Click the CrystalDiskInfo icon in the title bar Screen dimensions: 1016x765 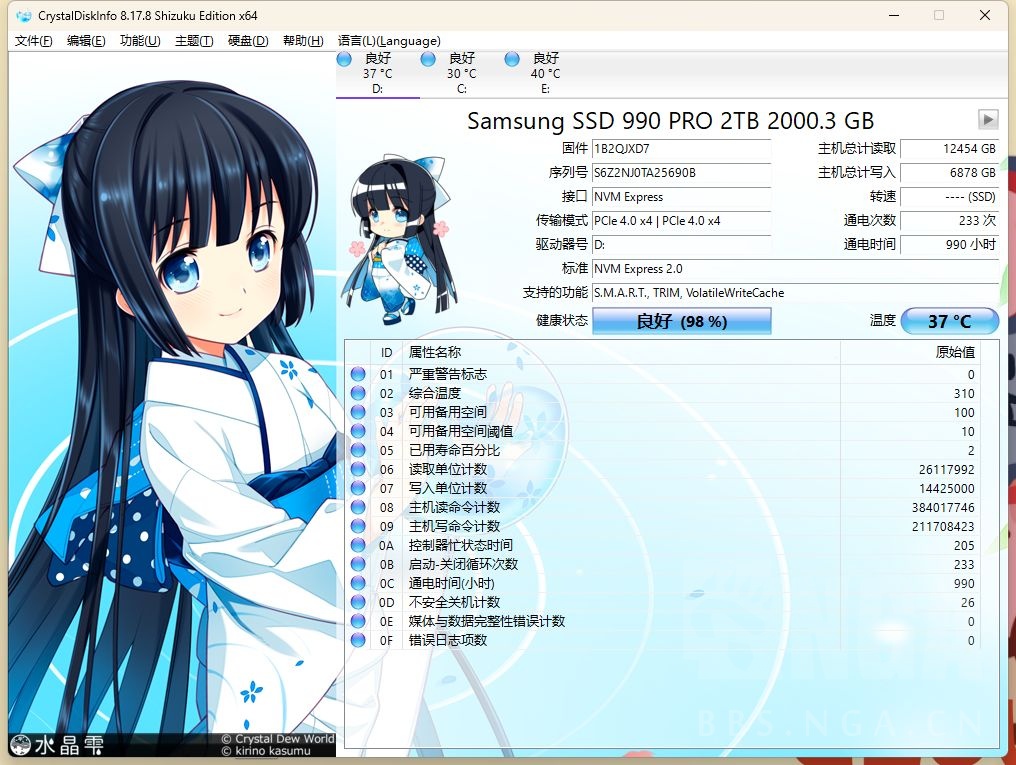click(22, 15)
